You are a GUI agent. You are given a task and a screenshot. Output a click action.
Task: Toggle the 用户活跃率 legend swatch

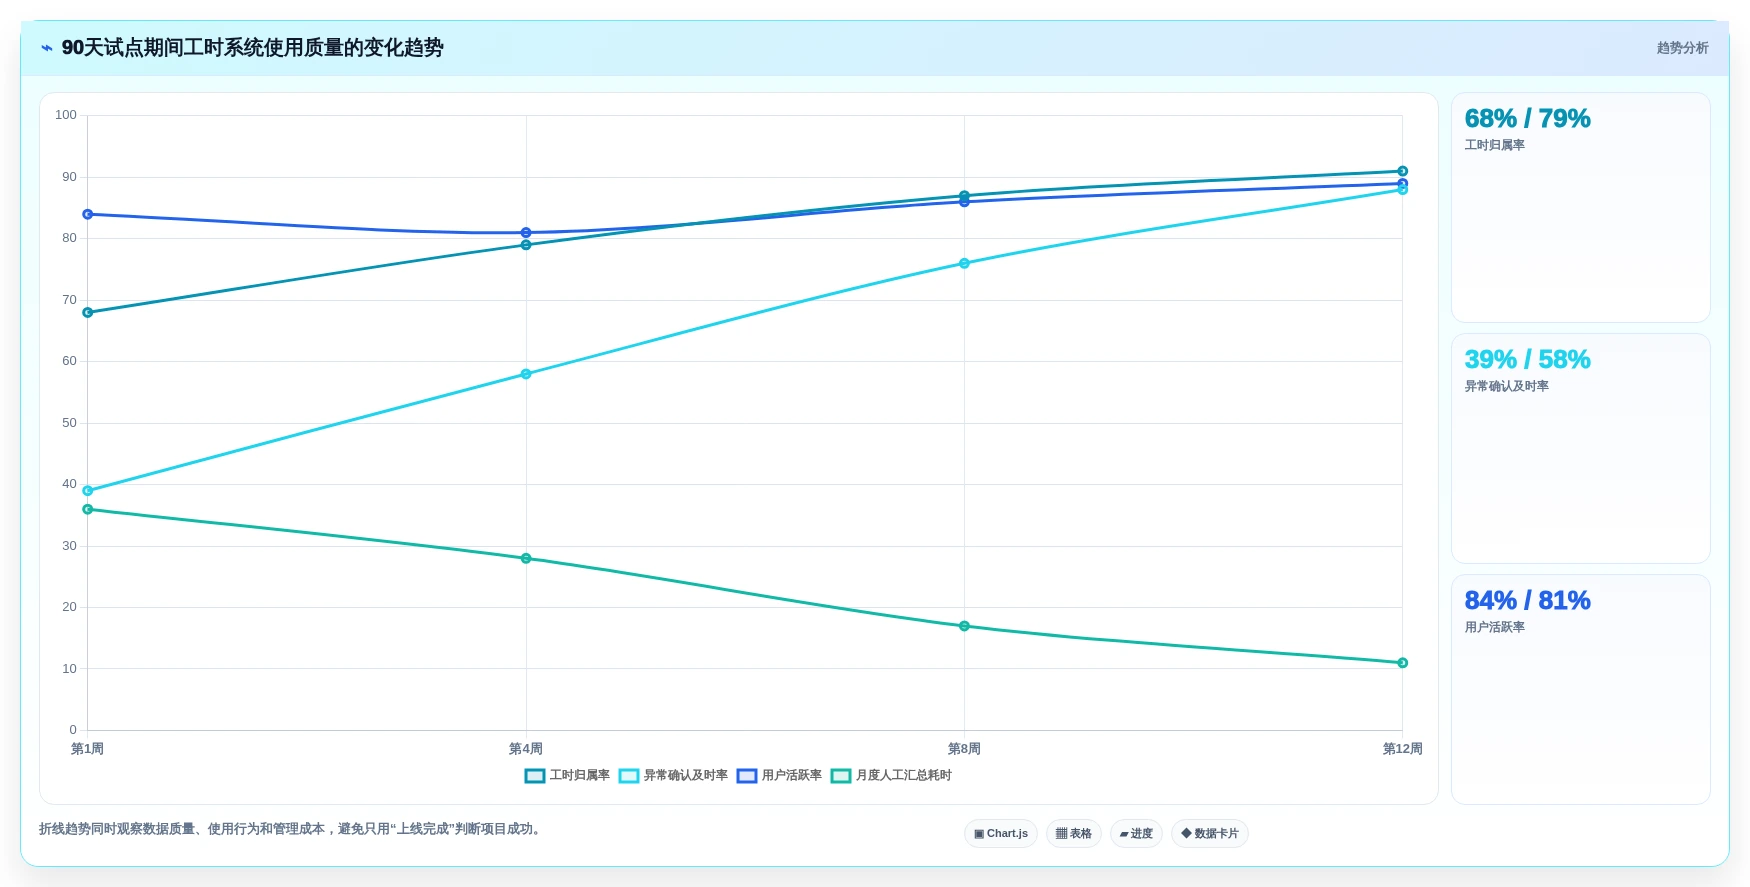click(x=747, y=776)
